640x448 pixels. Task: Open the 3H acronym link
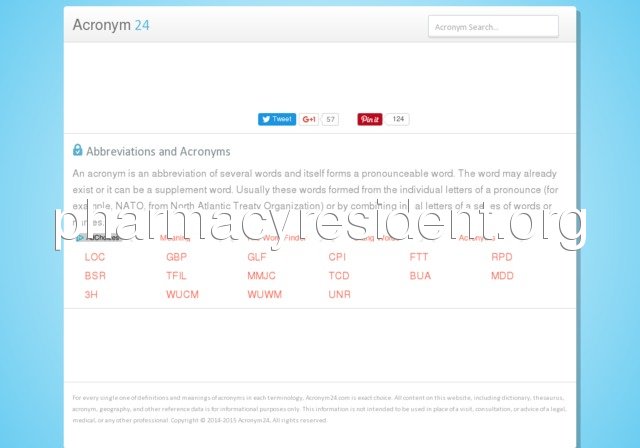(x=91, y=295)
